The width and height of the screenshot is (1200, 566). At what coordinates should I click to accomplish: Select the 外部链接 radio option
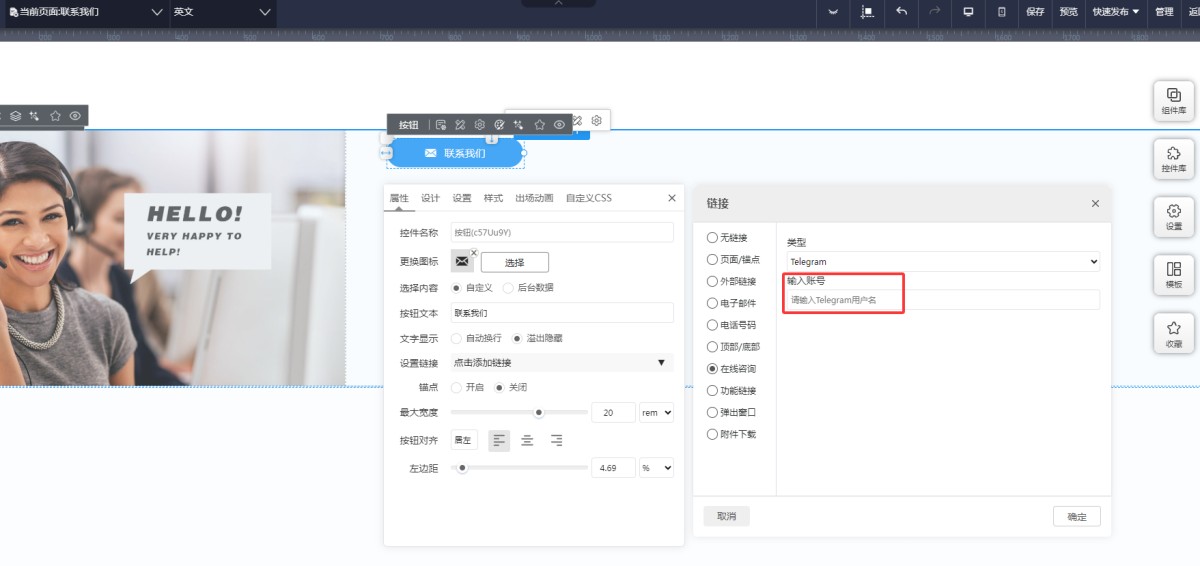(x=713, y=281)
